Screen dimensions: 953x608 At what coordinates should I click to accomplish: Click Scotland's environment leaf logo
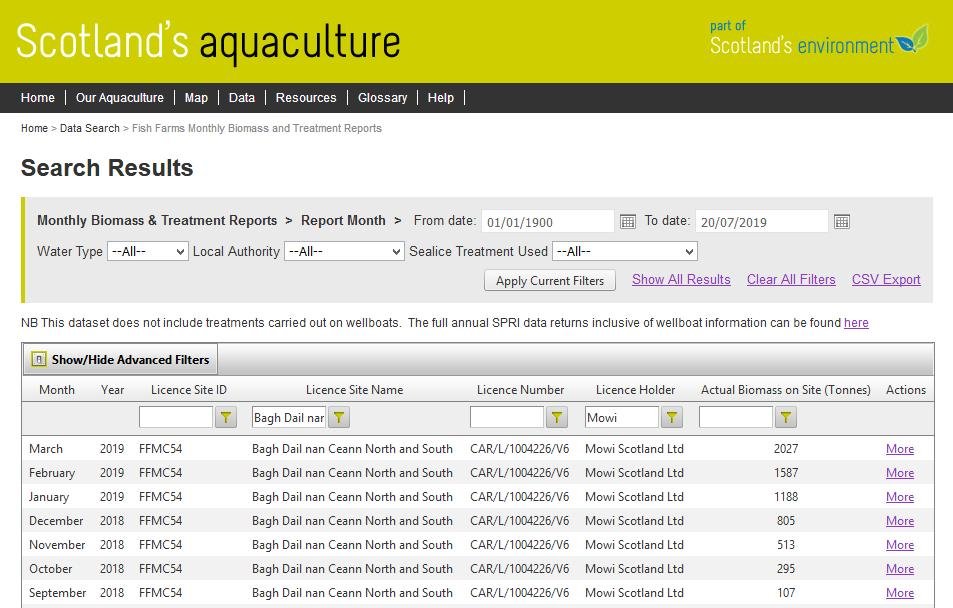click(911, 41)
